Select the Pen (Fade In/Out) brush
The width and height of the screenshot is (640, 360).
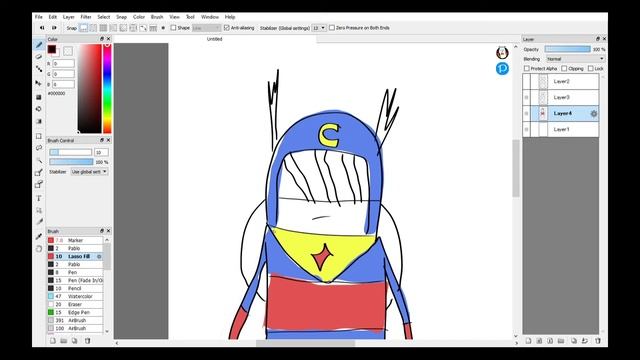[x=75, y=280]
